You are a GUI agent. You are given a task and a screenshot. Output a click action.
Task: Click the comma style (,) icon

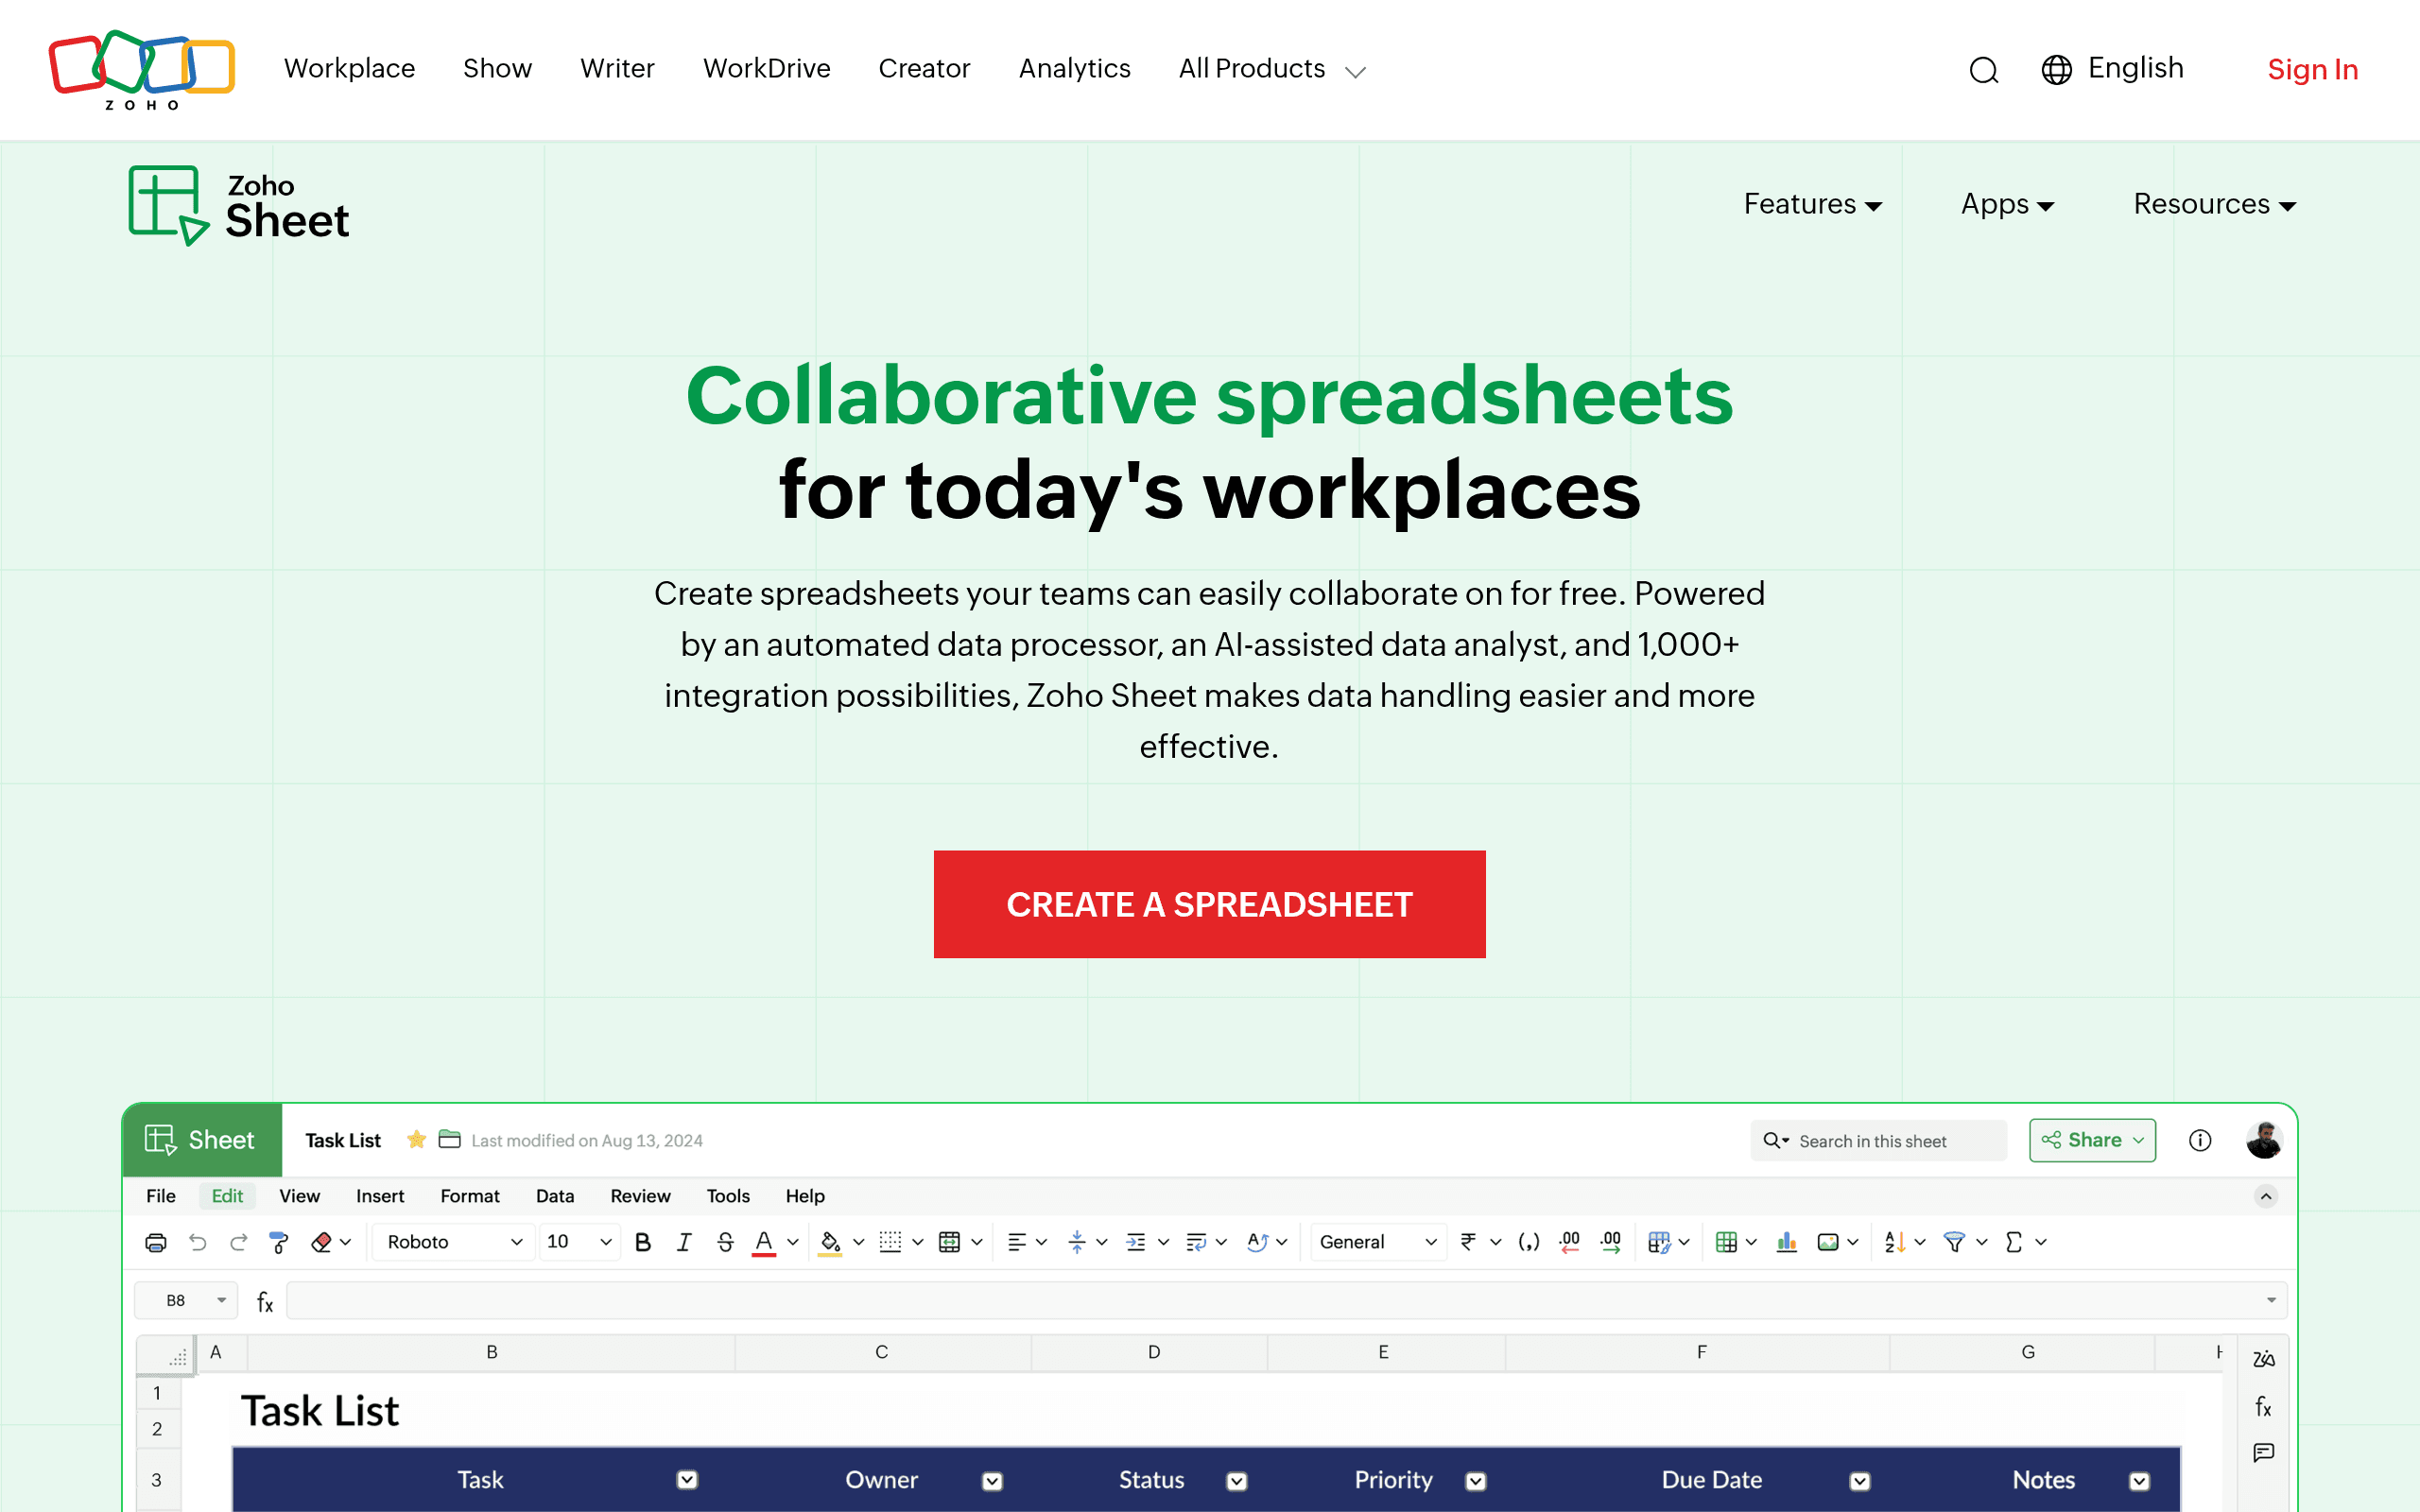pos(1528,1242)
